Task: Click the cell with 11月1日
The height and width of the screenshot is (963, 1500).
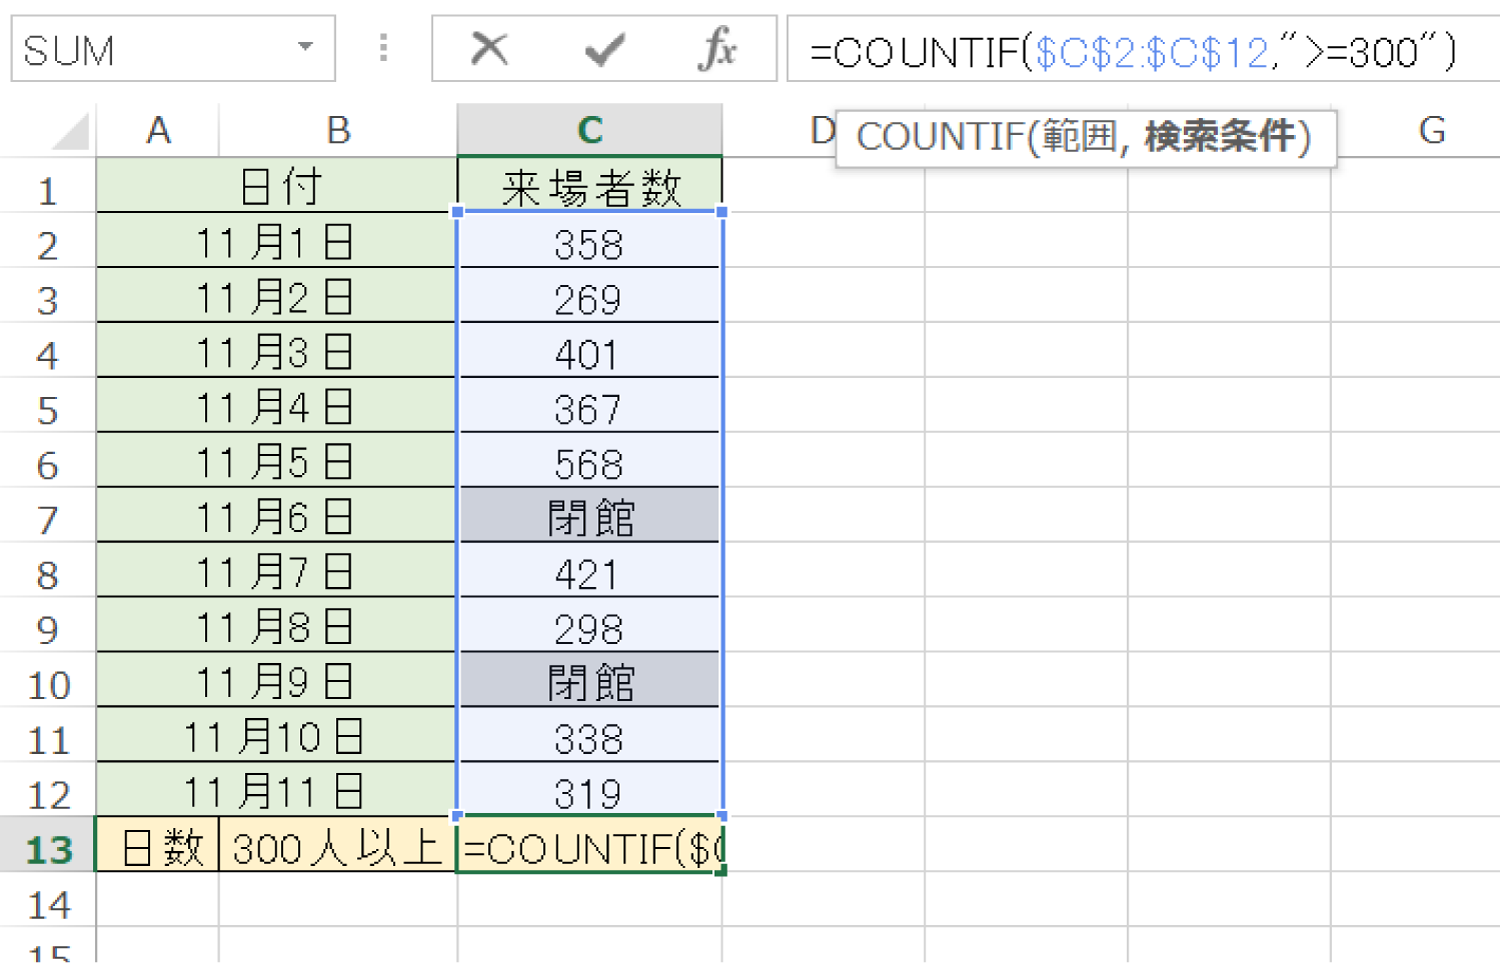Action: [x=276, y=241]
